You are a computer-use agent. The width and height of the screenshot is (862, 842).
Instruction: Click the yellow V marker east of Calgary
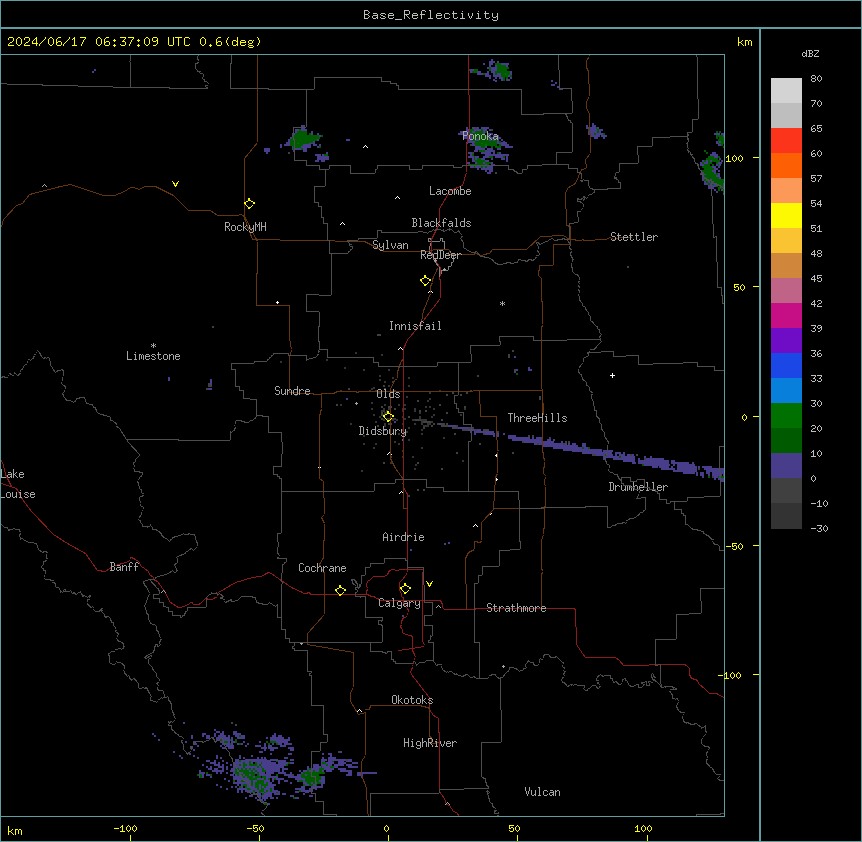429,584
